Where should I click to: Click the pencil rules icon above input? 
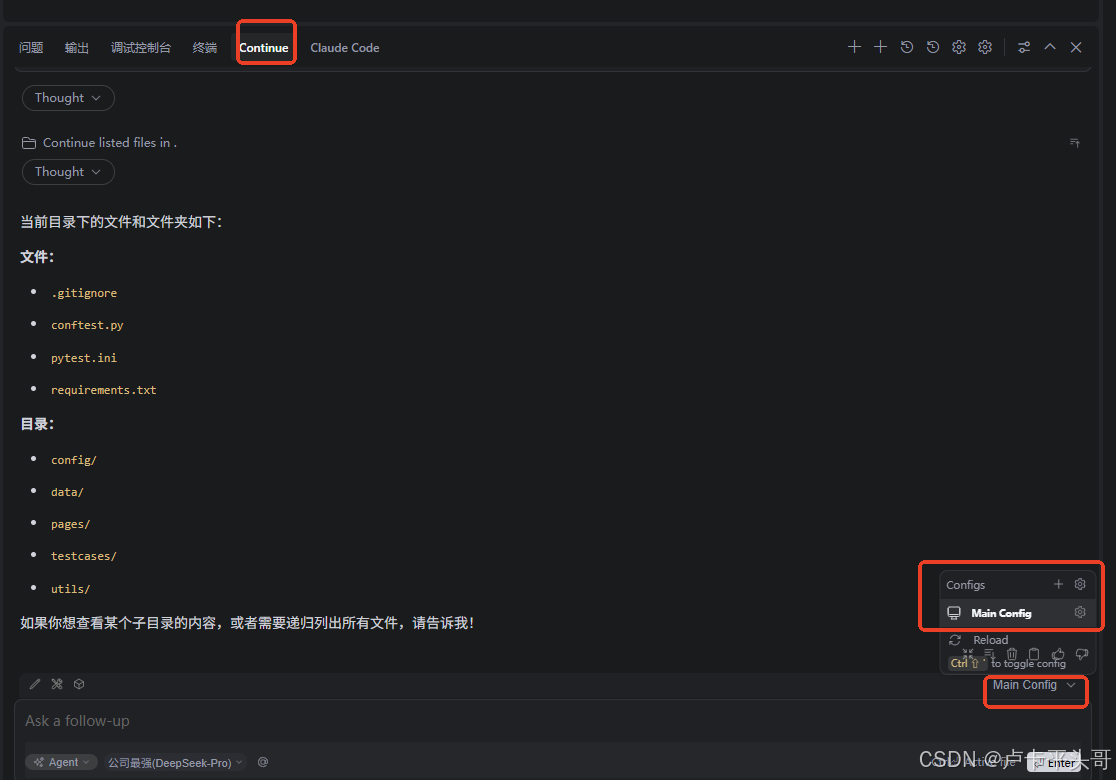[35, 684]
